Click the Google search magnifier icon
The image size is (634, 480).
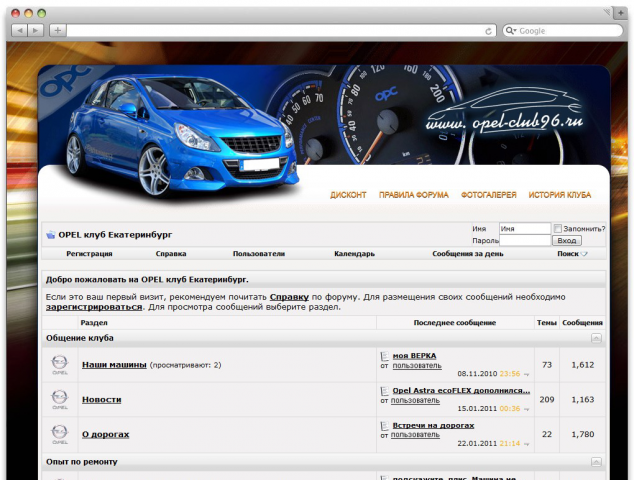click(x=510, y=31)
